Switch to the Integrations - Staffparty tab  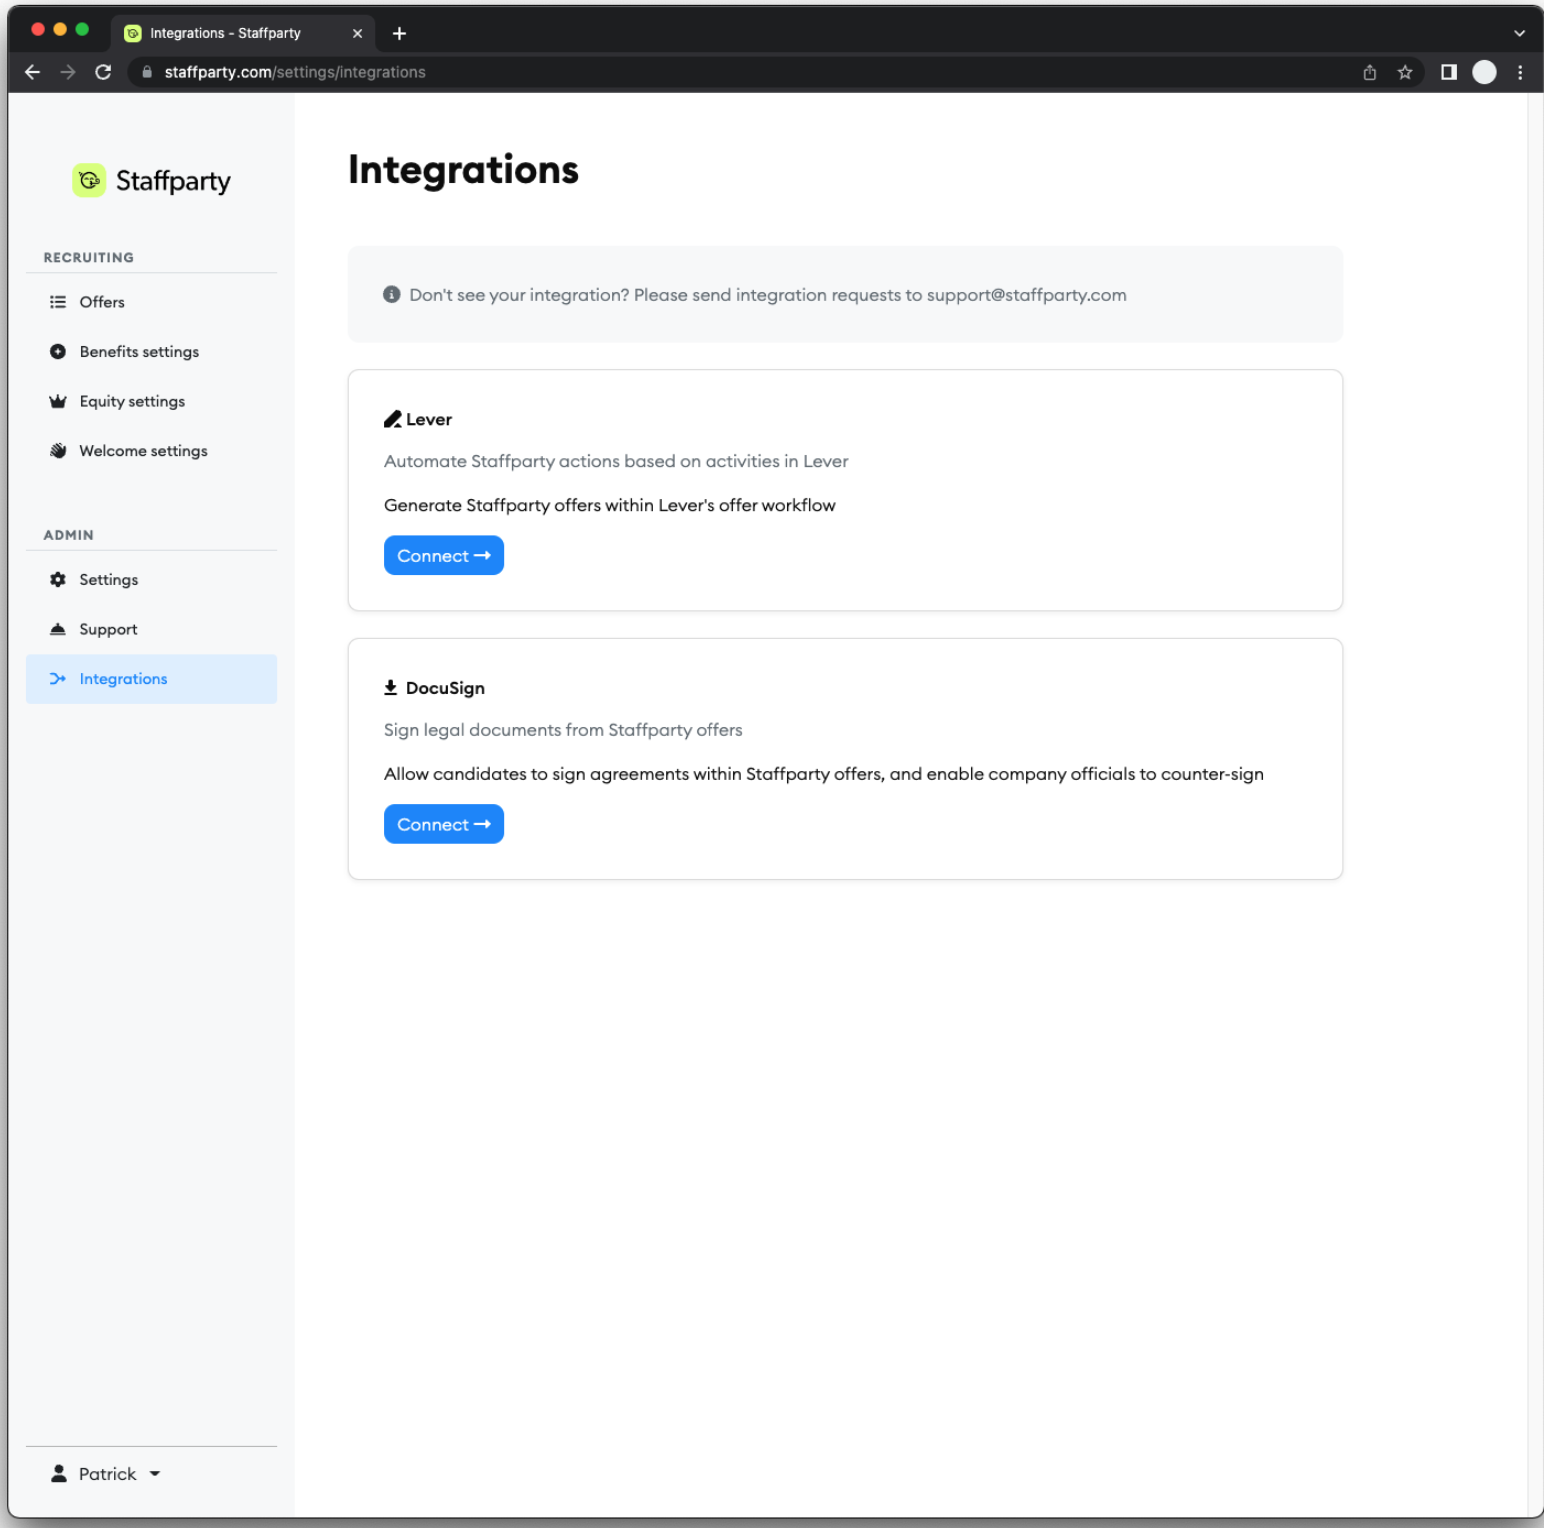[225, 33]
